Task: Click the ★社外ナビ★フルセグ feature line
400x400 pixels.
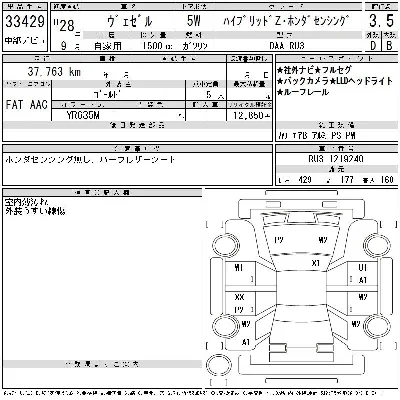Action: pyautogui.click(x=314, y=70)
